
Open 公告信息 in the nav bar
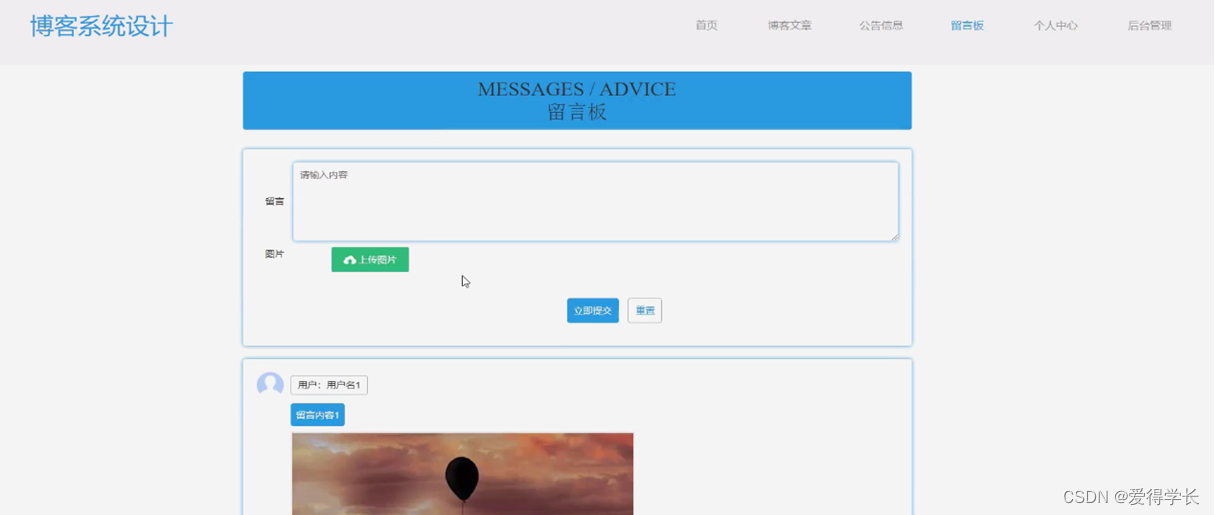[881, 26]
